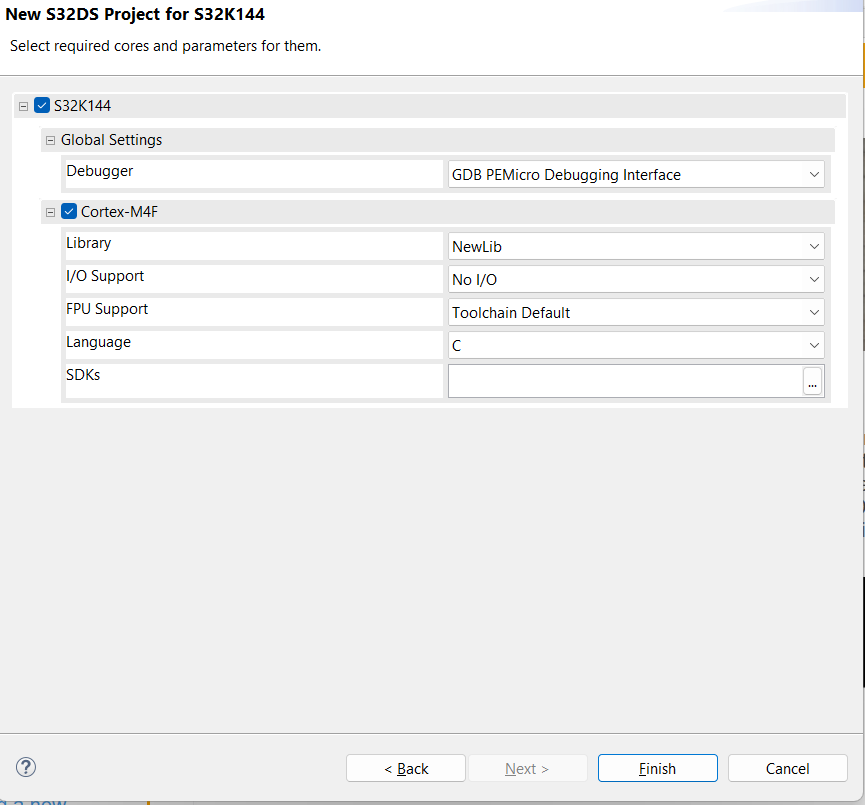This screenshot has width=865, height=805.
Task: Toggle the Cortex-M4F core checkbox
Action: 69,212
